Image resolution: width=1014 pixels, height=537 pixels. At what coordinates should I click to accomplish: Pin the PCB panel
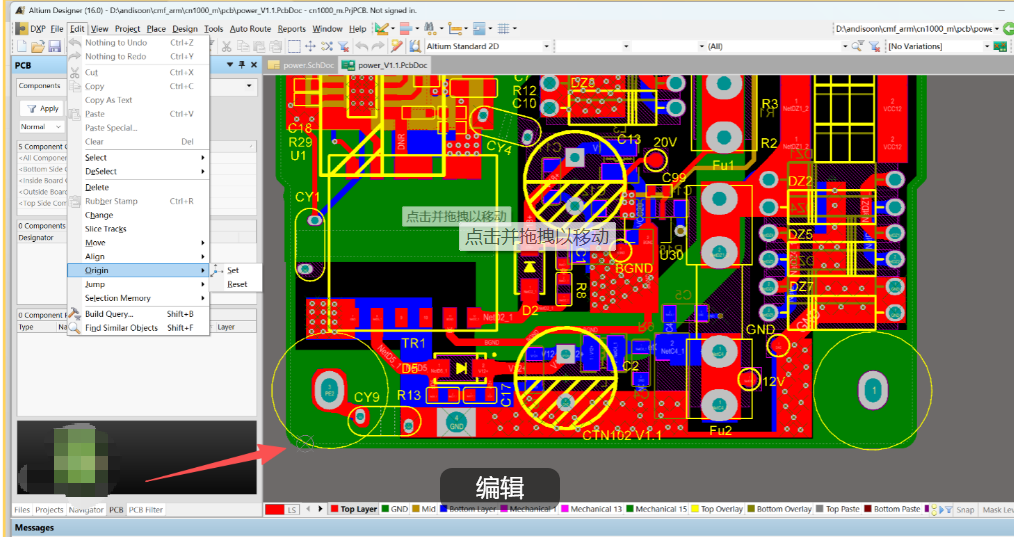pyautogui.click(x=242, y=65)
